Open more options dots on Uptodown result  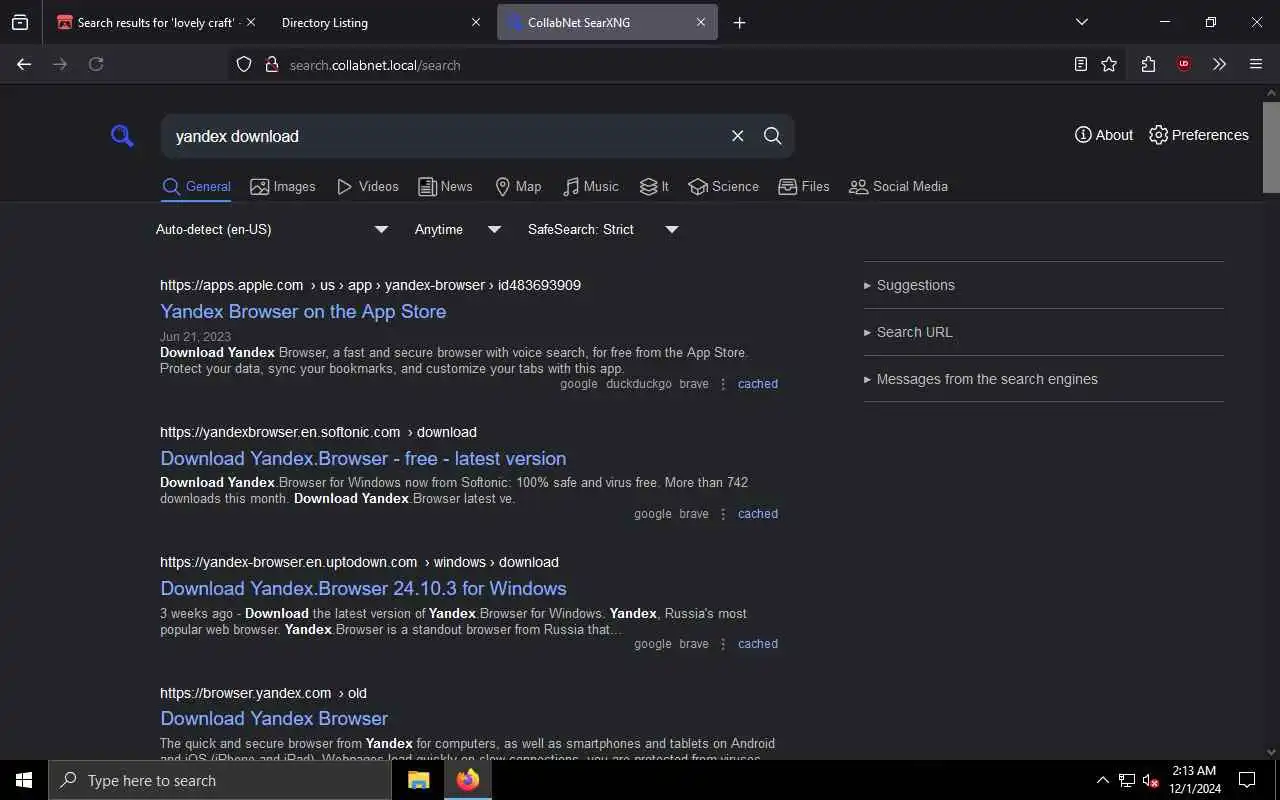pos(723,644)
